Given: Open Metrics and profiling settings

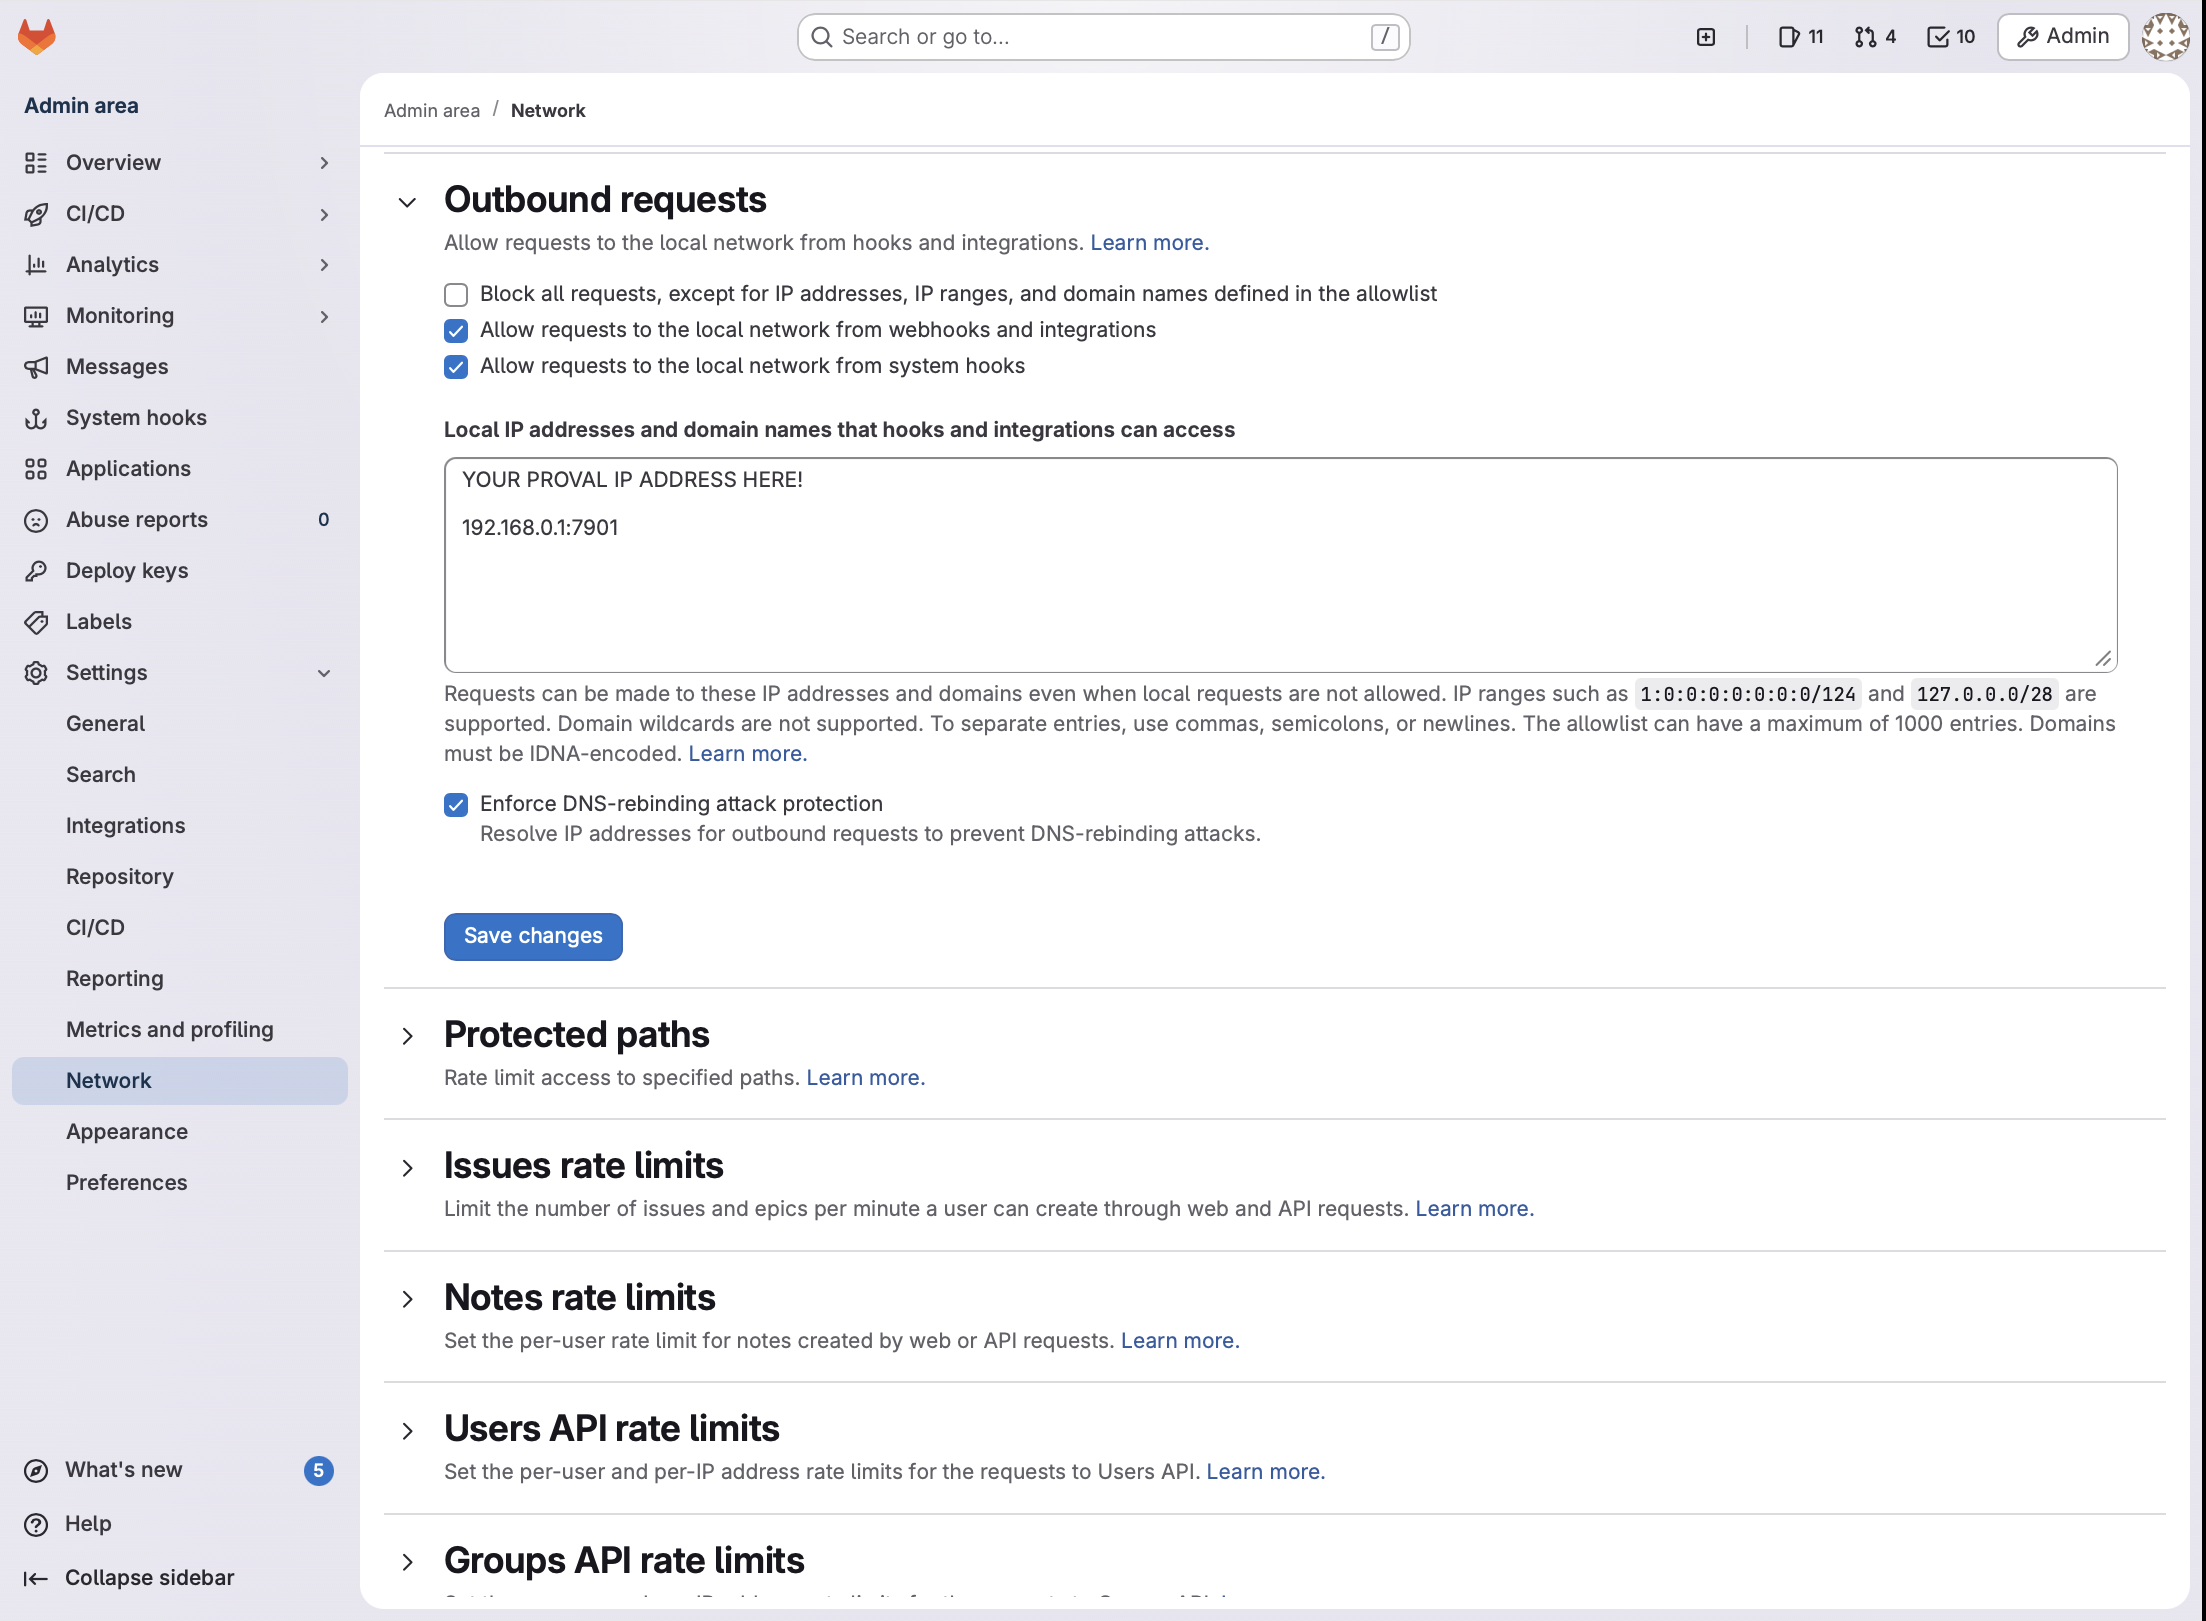Looking at the screenshot, I should tap(180, 1030).
